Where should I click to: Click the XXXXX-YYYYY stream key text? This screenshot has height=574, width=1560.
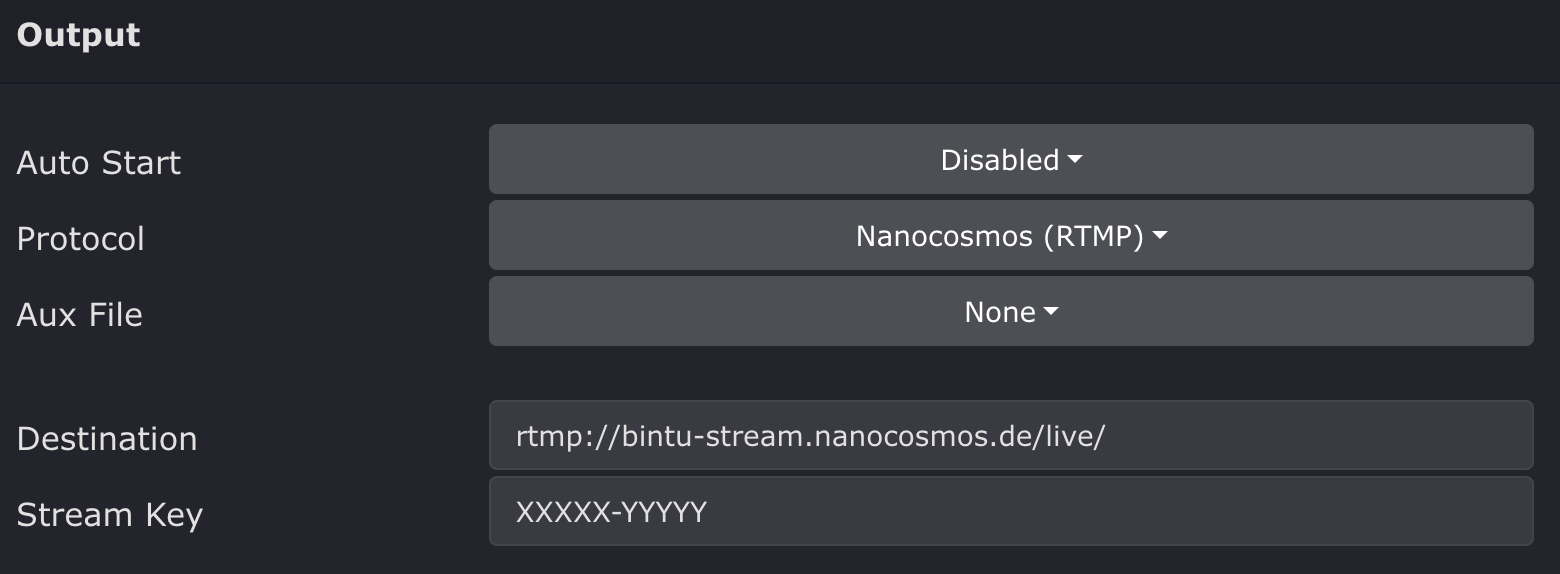(x=611, y=512)
